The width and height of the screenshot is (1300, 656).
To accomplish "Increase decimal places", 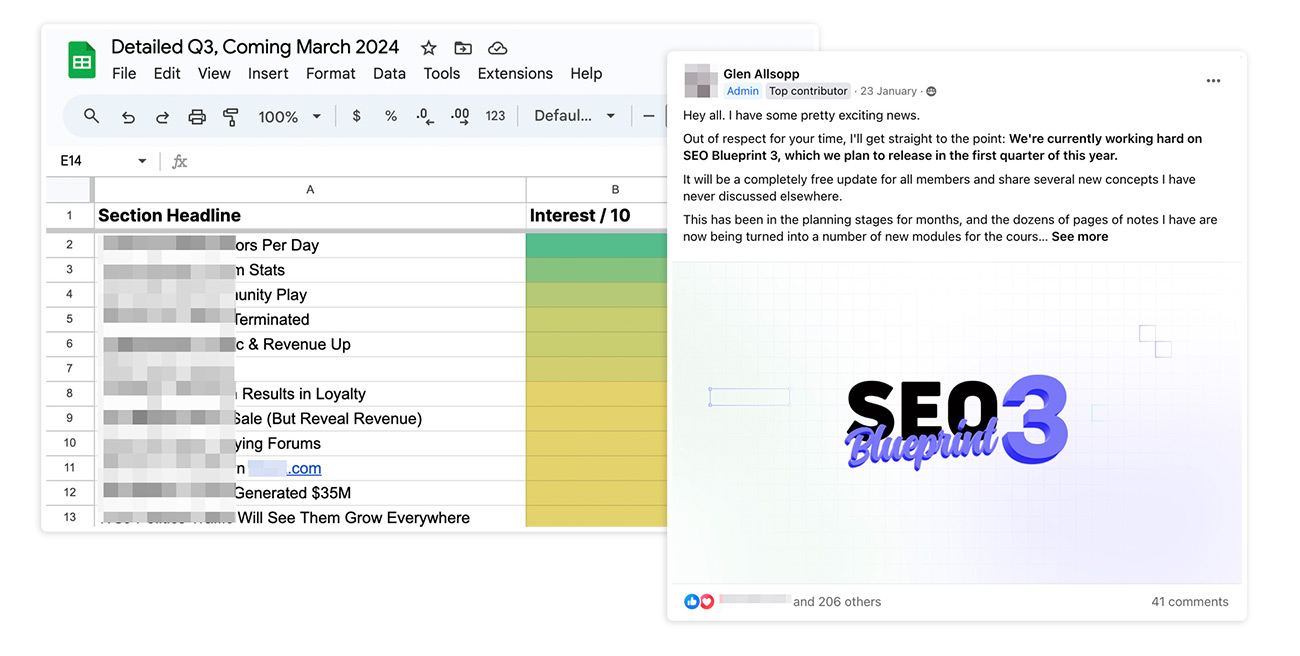I will (x=460, y=116).
